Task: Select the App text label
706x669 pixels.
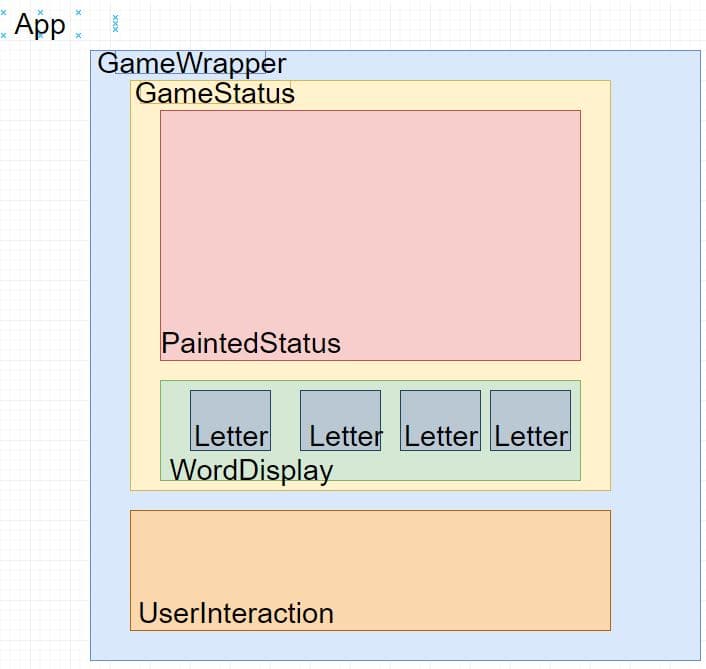Action: [x=40, y=25]
